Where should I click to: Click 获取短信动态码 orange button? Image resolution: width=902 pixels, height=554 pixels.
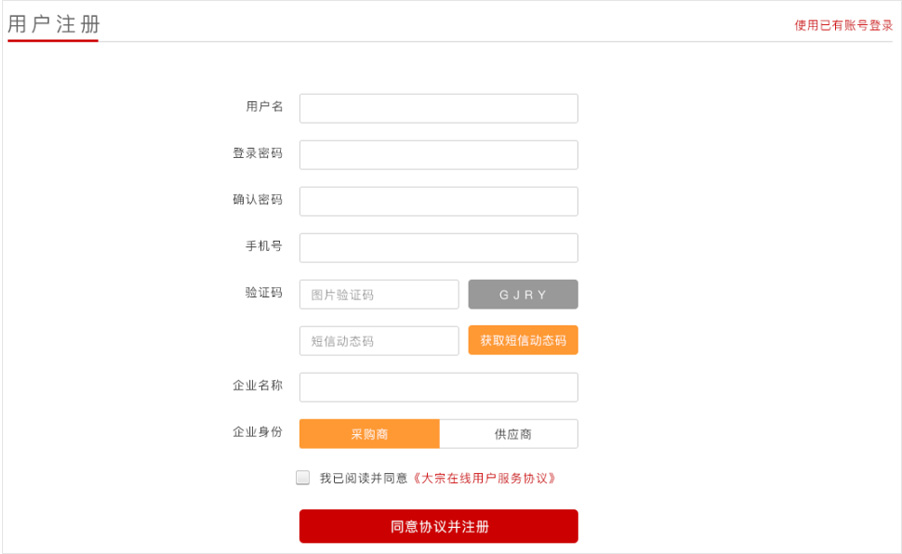(523, 340)
